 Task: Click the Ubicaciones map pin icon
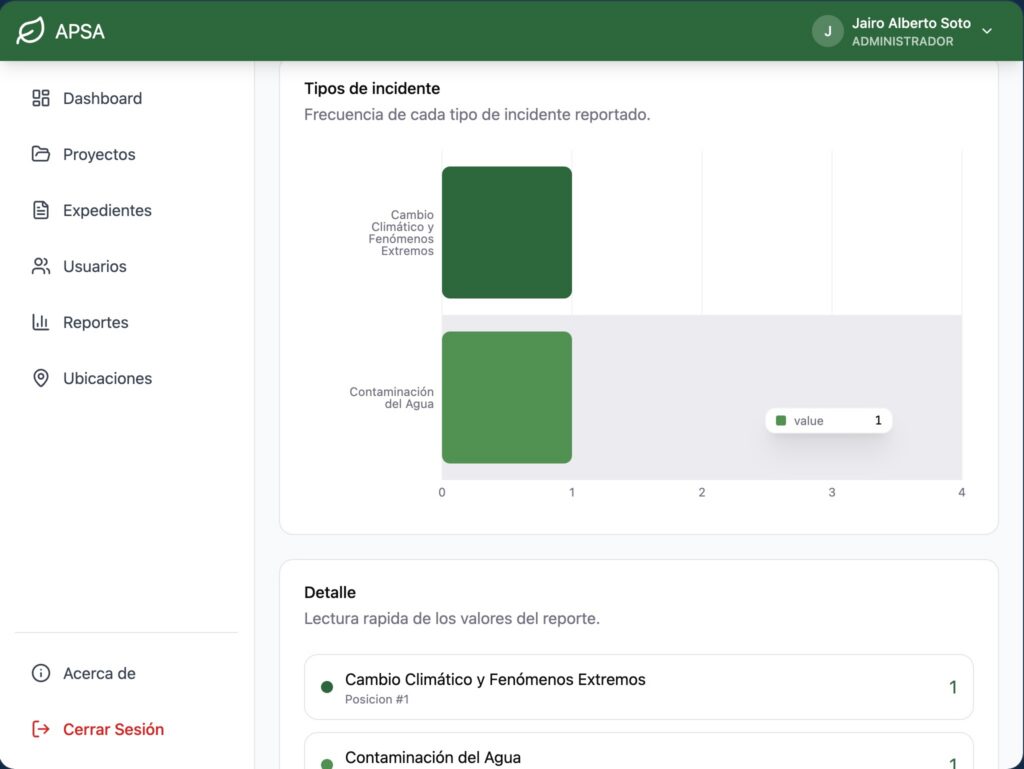[x=41, y=378]
